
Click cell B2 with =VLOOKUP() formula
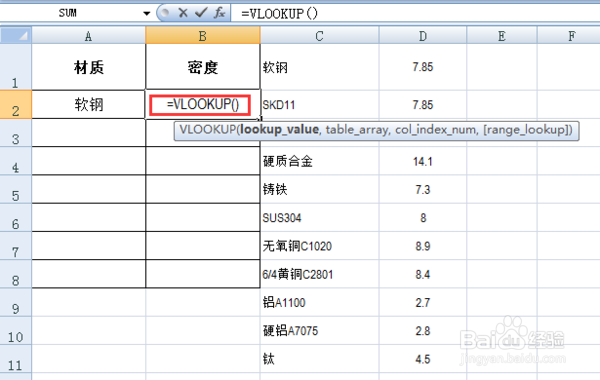coord(203,104)
